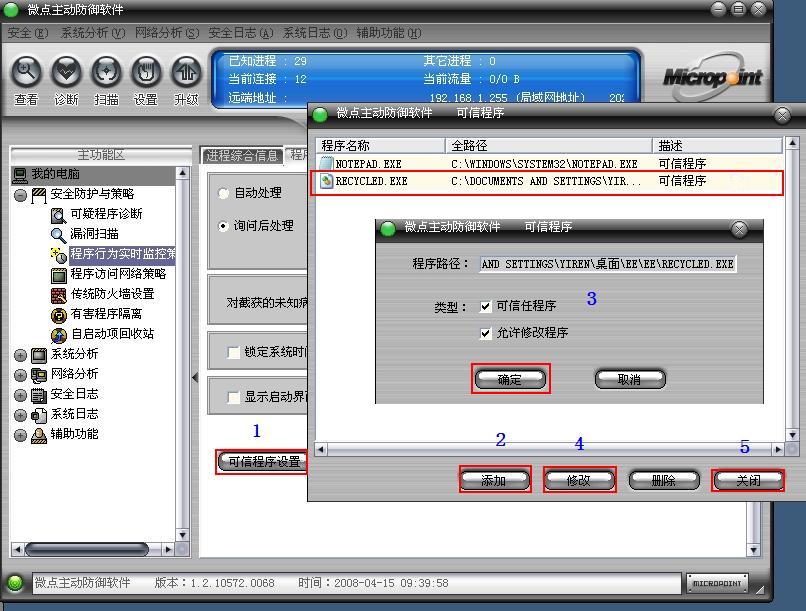Viewport: 806px width, 611px height.
Task: Click the 修改 modify button
Action: pyautogui.click(x=579, y=480)
